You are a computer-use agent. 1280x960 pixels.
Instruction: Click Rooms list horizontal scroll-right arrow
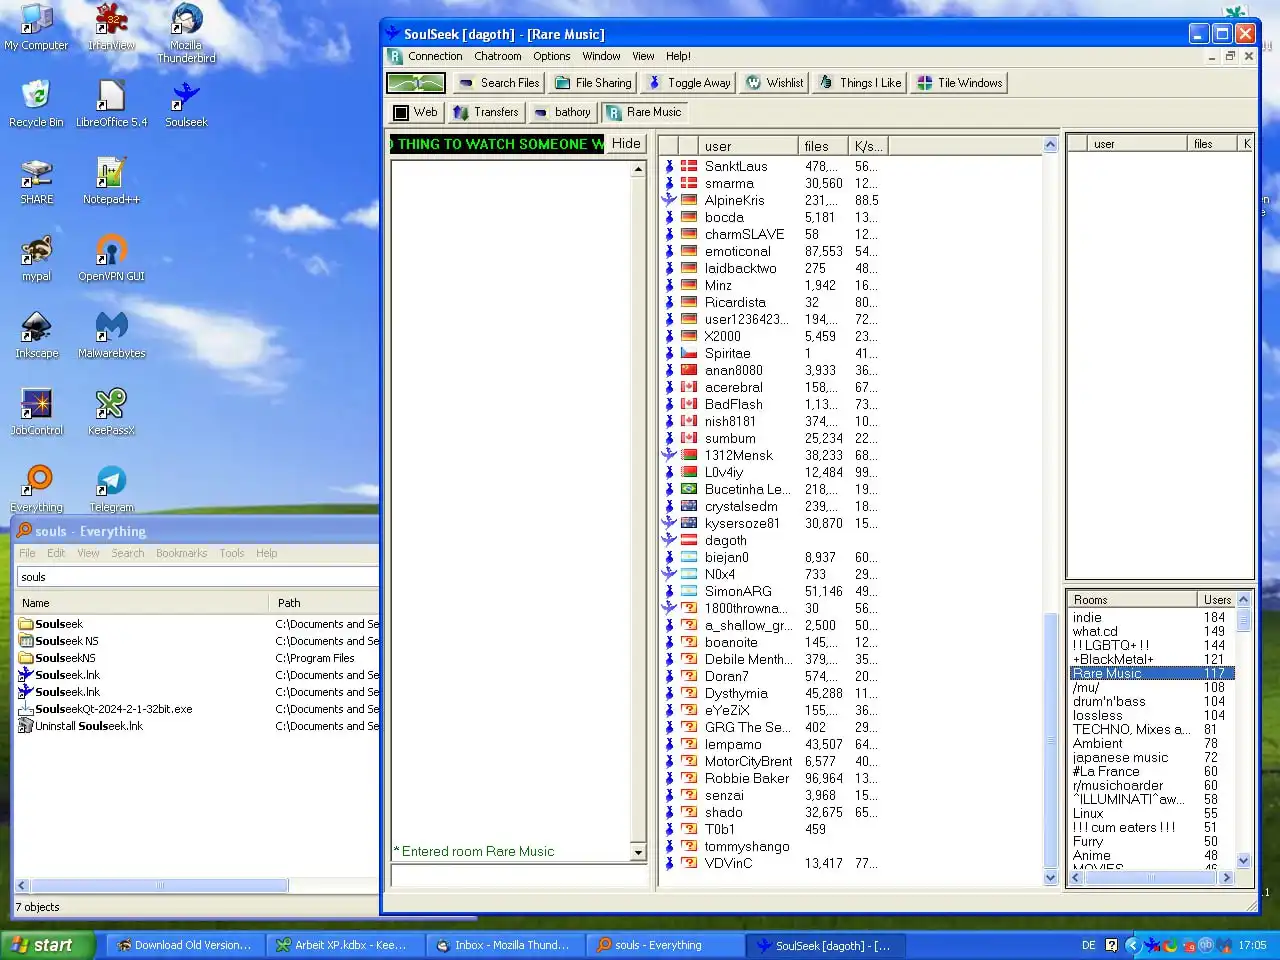click(1227, 878)
